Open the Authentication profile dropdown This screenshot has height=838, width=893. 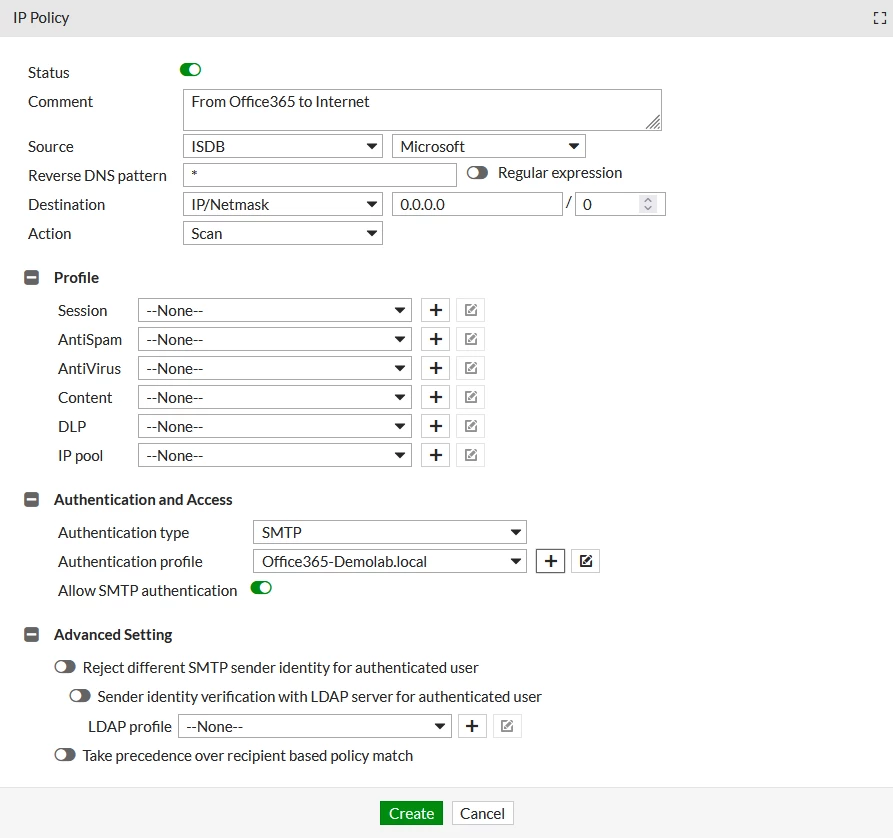390,562
